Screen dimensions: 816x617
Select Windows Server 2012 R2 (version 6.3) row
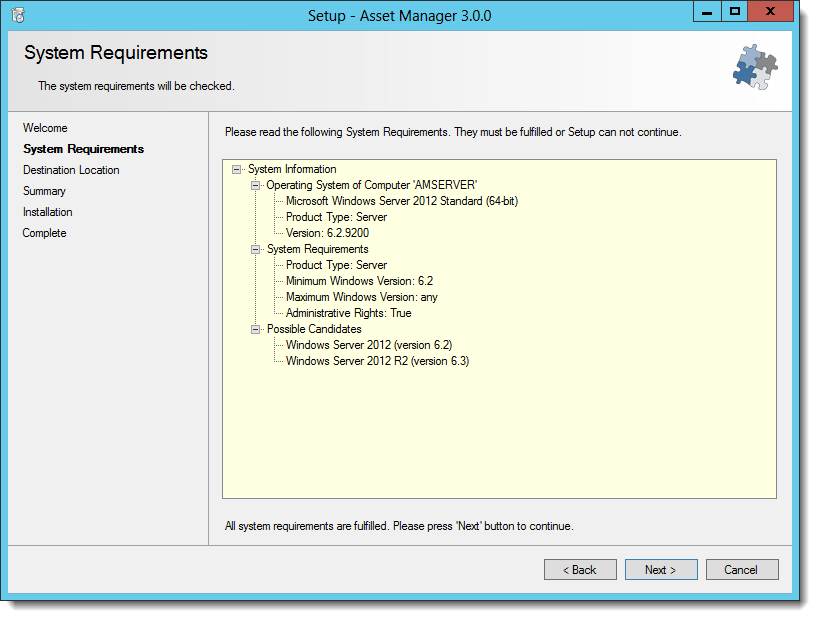coord(377,361)
